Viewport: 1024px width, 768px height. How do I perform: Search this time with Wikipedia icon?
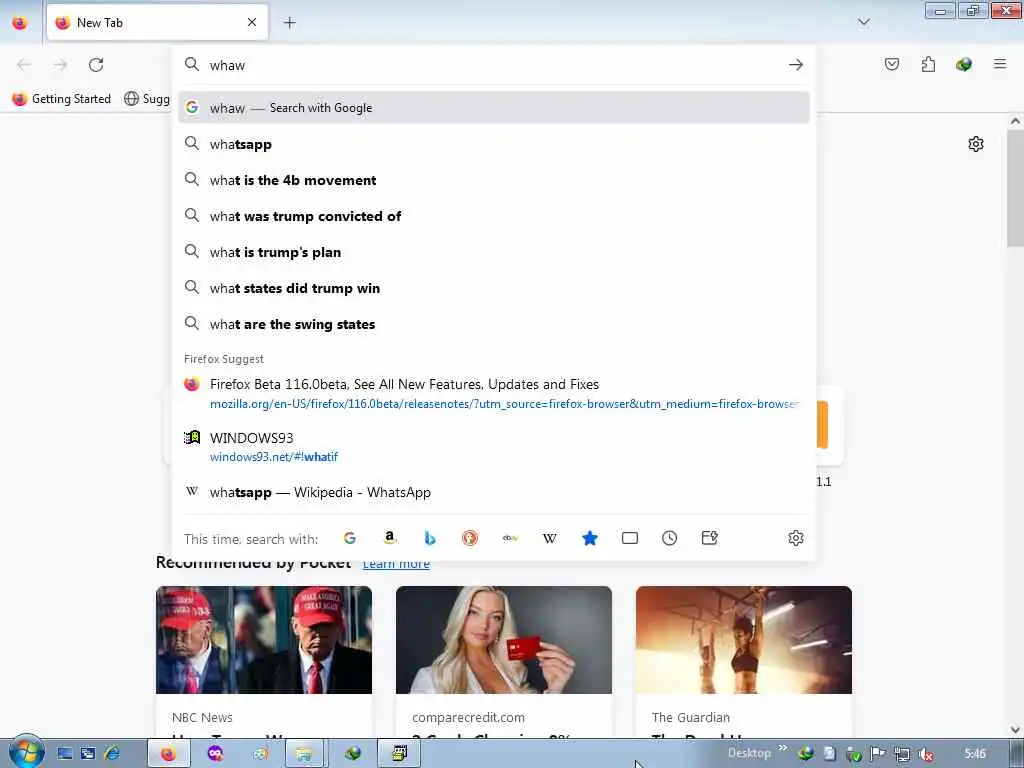tap(550, 538)
